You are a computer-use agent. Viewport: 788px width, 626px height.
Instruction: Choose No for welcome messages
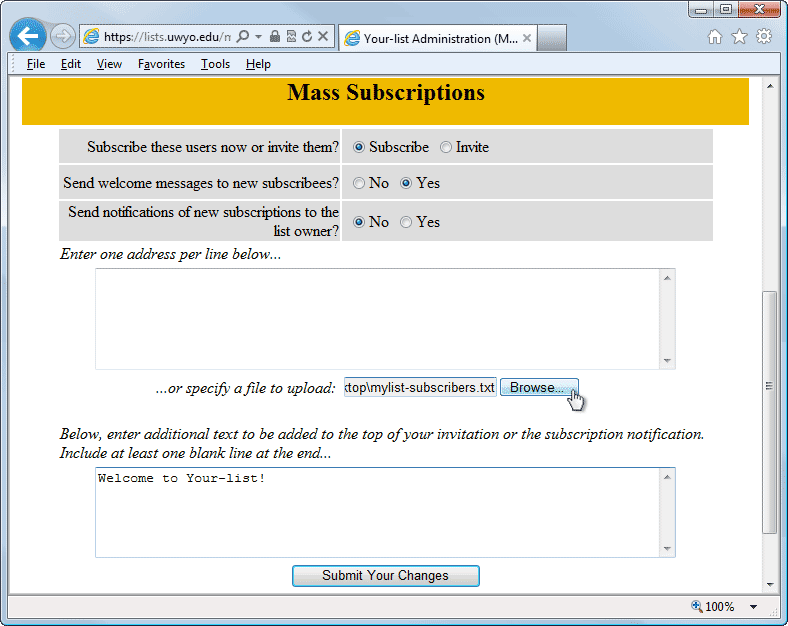coord(358,183)
